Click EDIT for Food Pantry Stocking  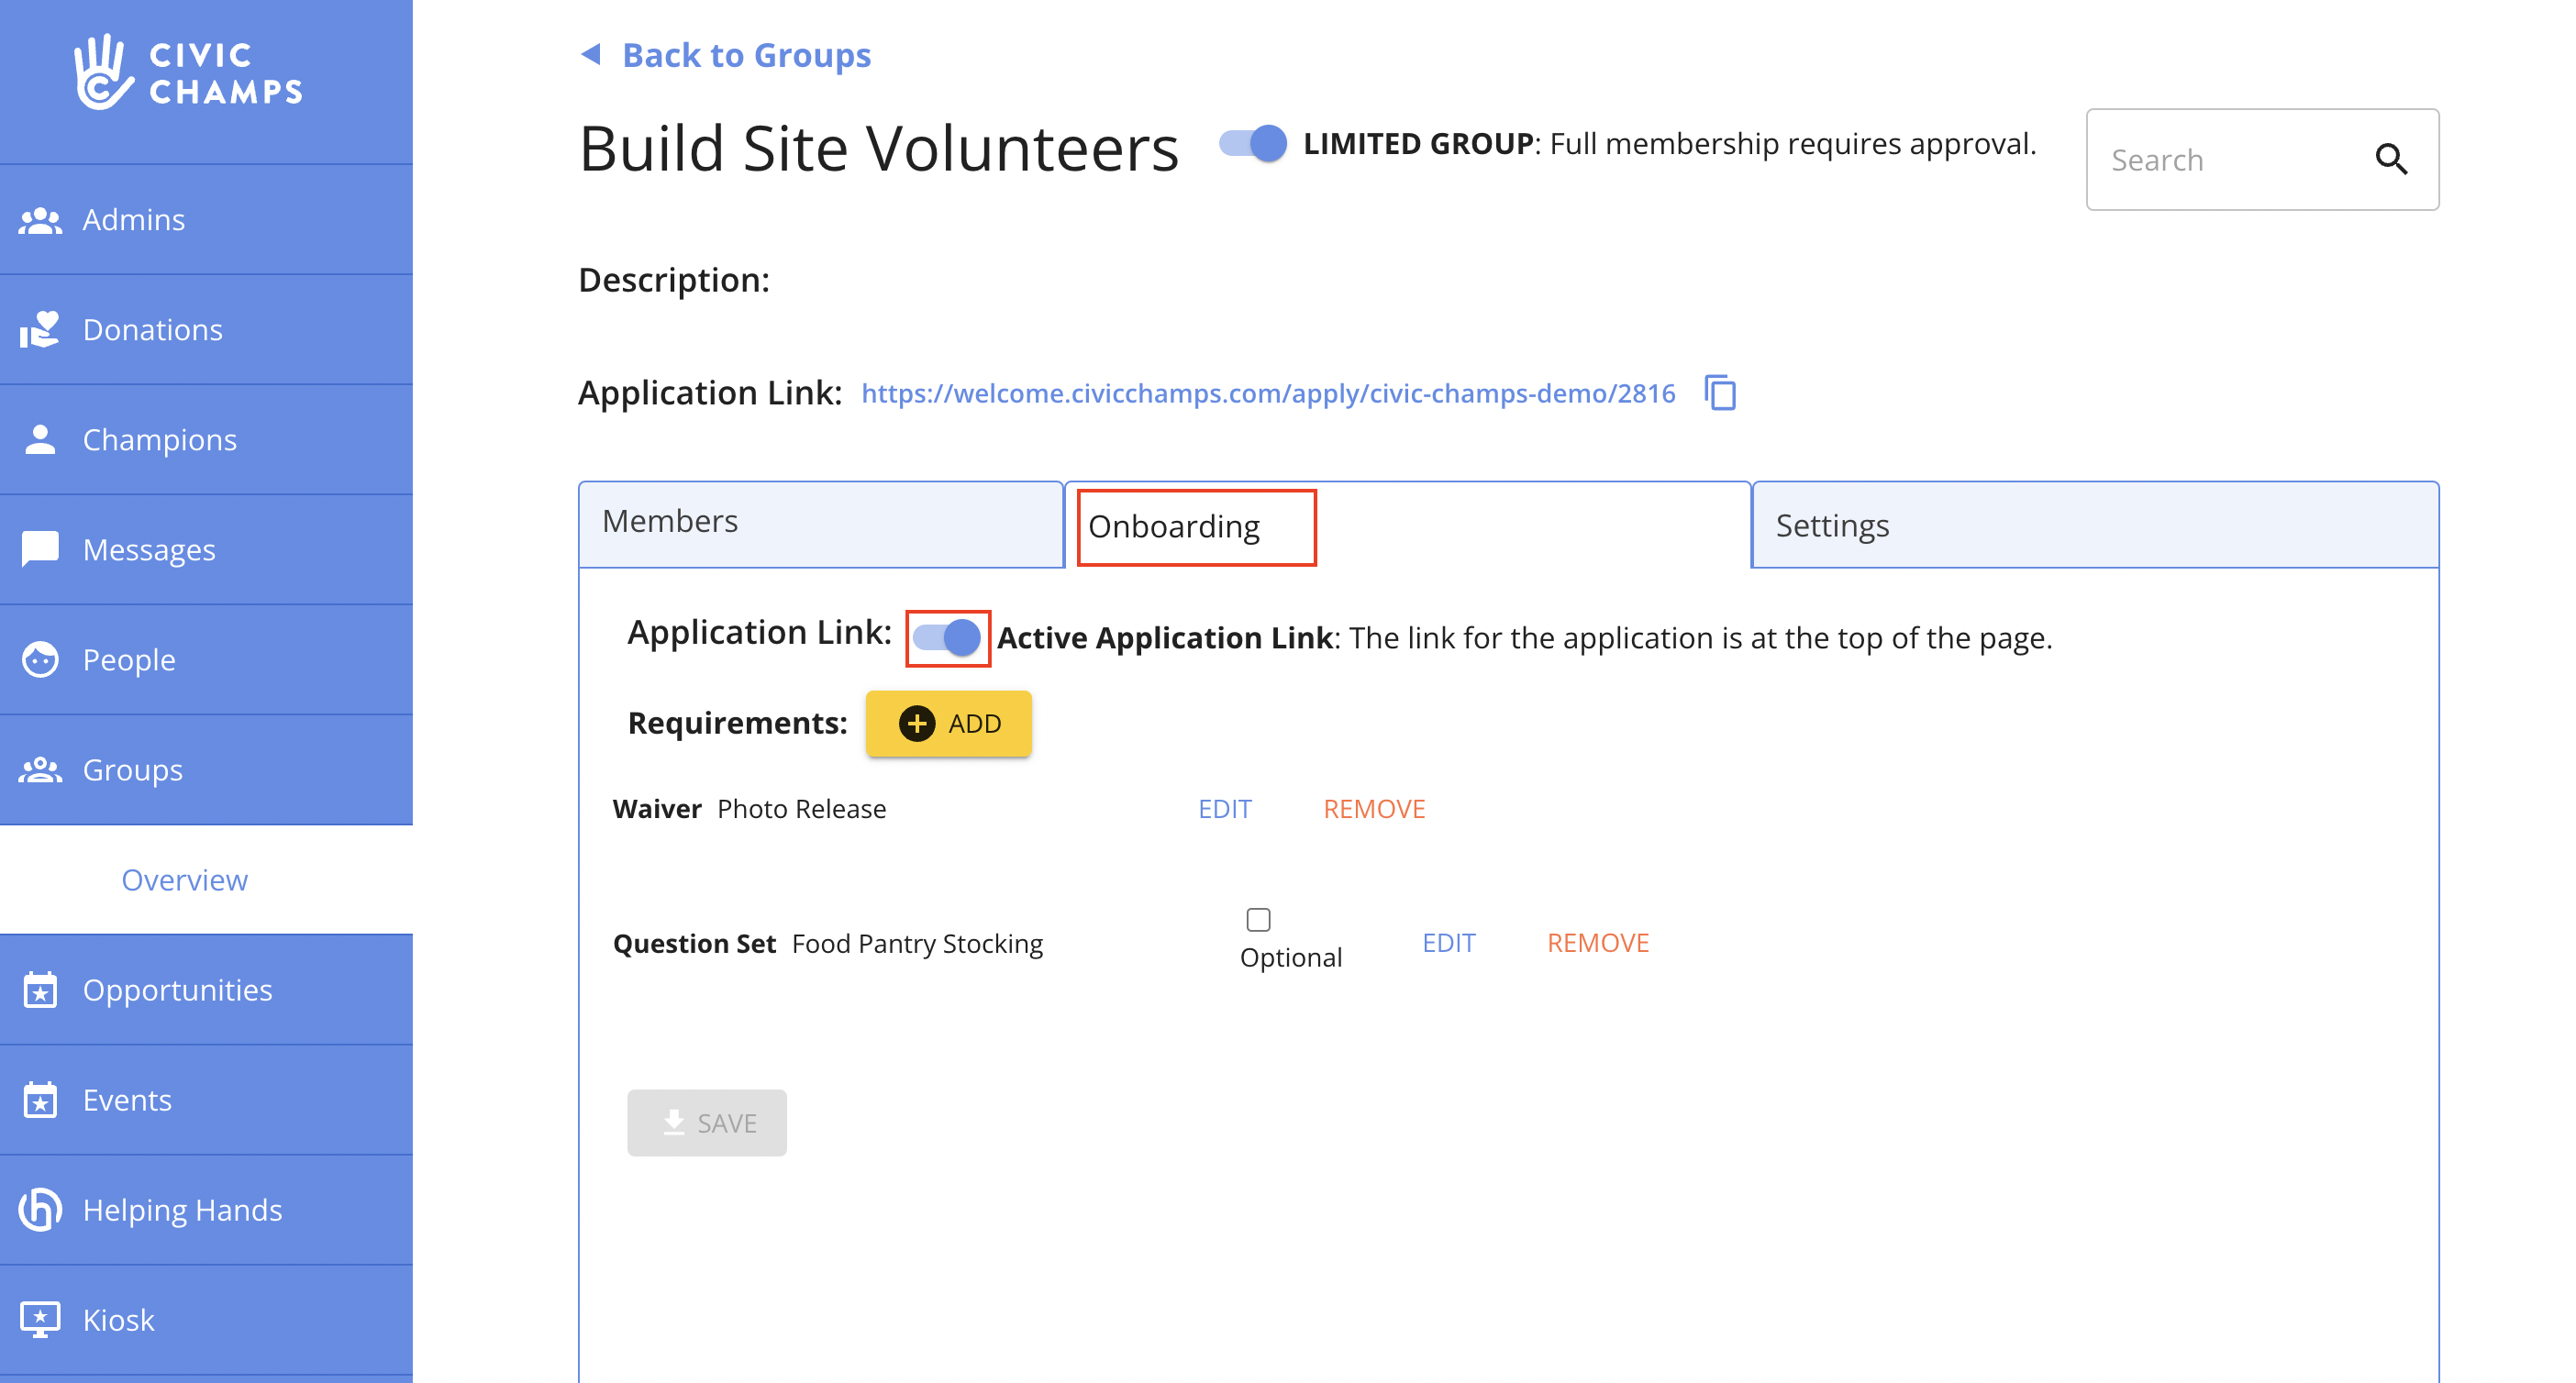(1449, 943)
